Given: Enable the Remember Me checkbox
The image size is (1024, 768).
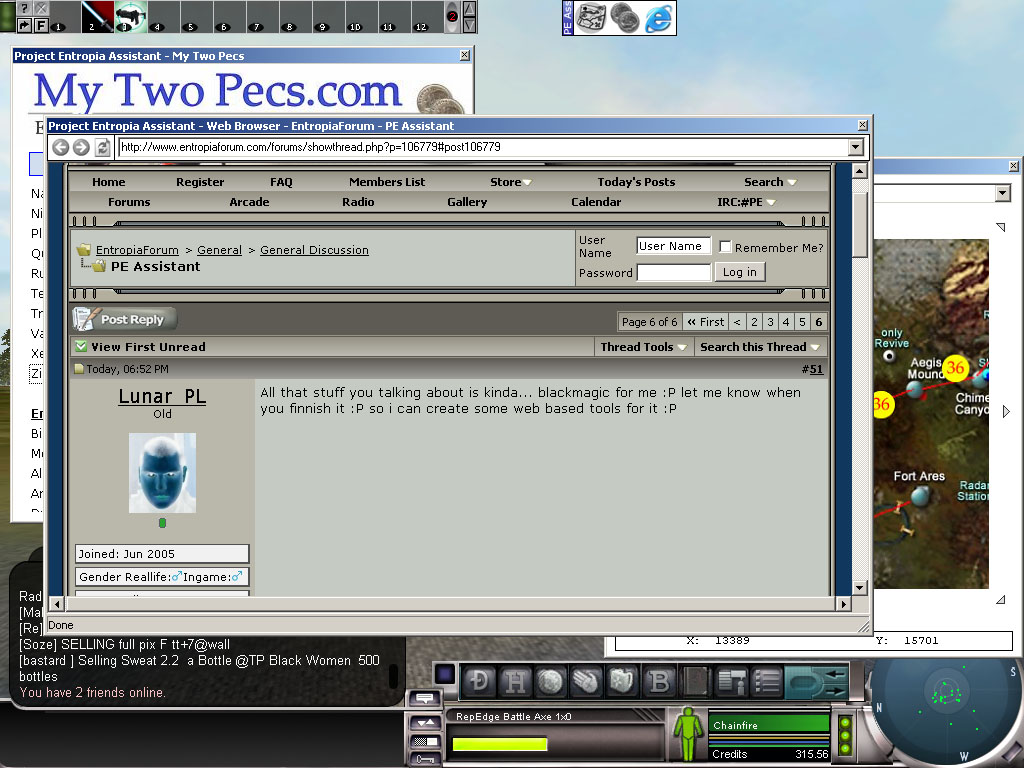Looking at the screenshot, I should [x=724, y=246].
